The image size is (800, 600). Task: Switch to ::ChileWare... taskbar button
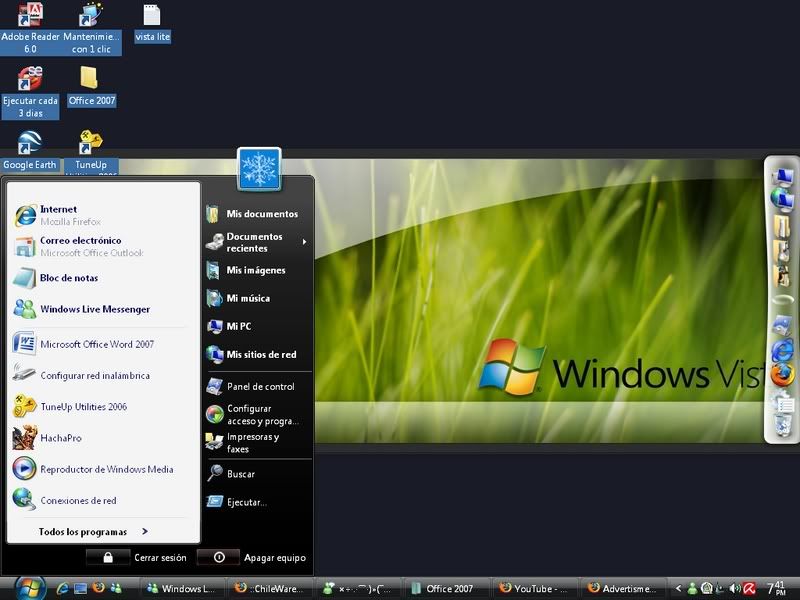[x=271, y=588]
